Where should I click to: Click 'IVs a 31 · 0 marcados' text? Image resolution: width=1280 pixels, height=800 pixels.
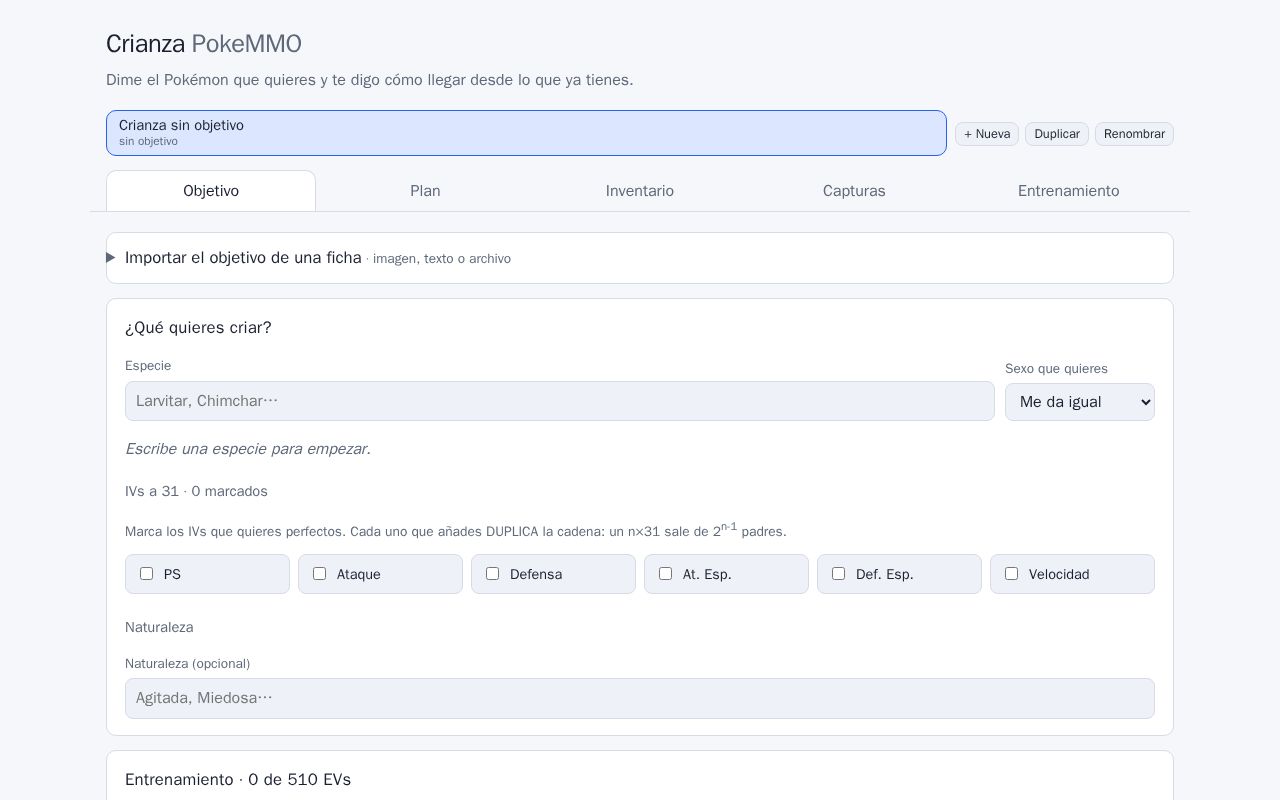point(196,491)
